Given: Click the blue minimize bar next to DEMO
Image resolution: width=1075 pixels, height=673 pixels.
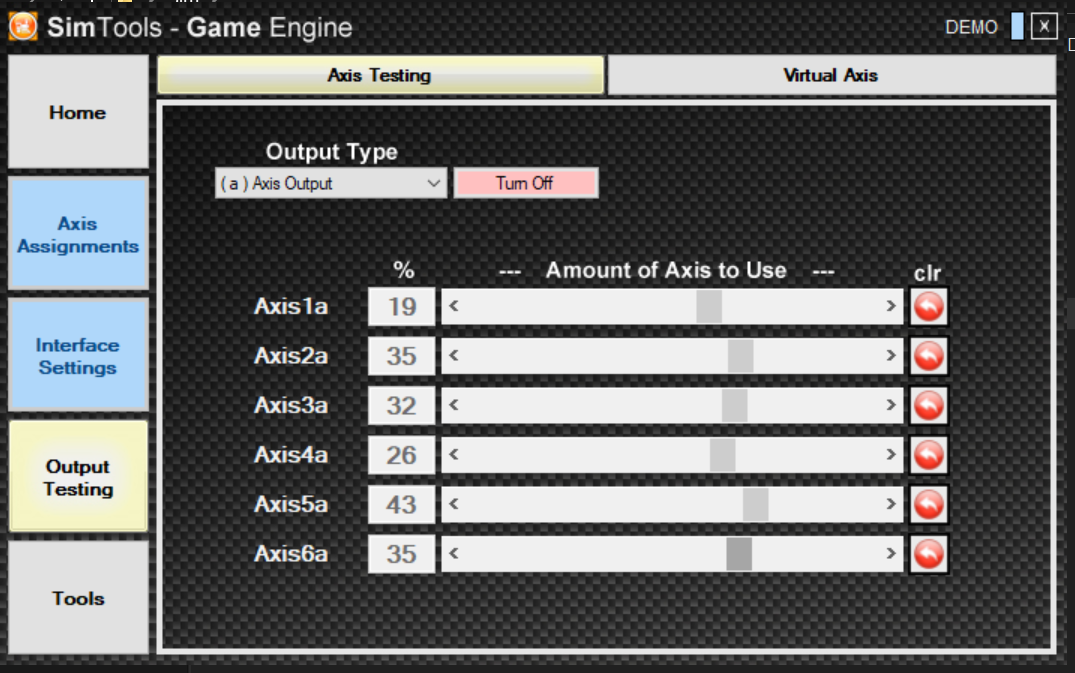Looking at the screenshot, I should [1017, 27].
